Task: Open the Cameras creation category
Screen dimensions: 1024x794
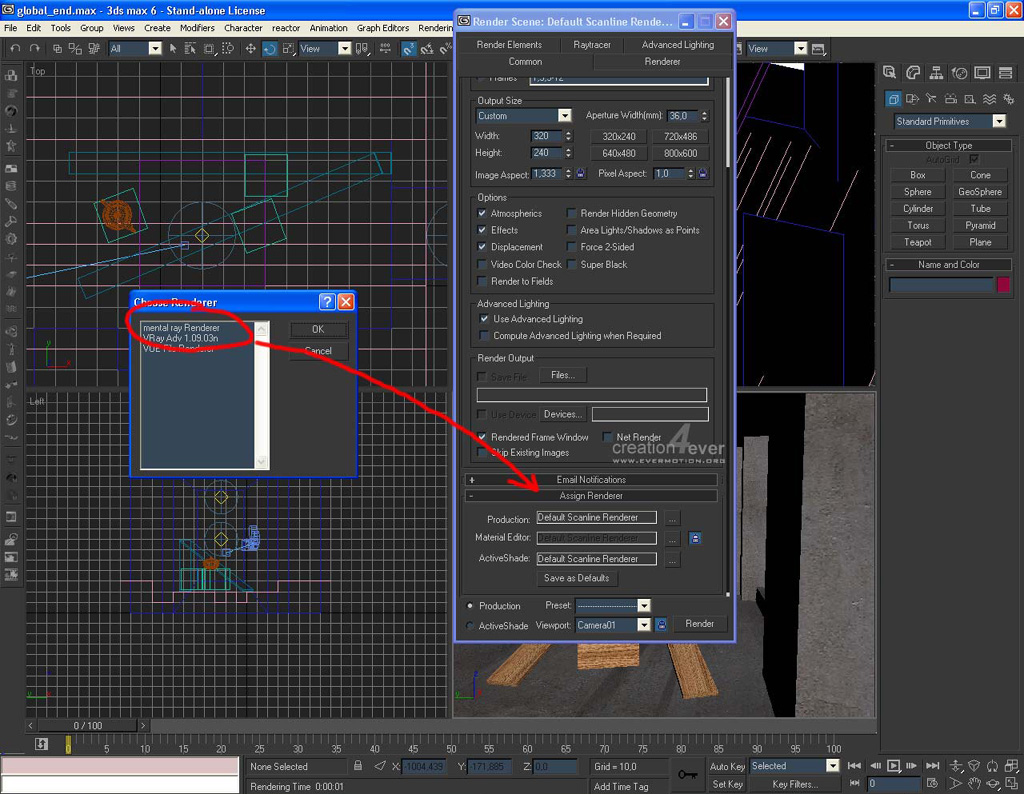Action: pos(950,98)
